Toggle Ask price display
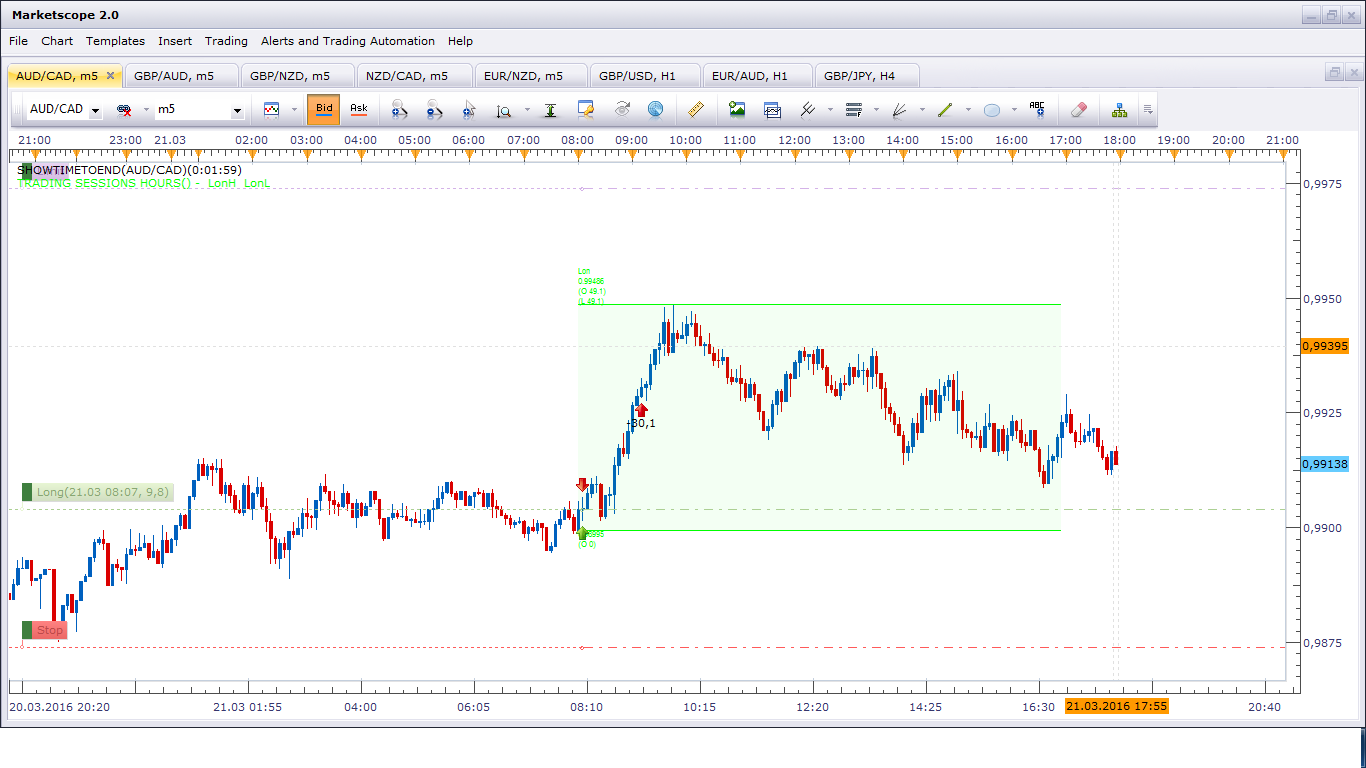 (x=358, y=109)
